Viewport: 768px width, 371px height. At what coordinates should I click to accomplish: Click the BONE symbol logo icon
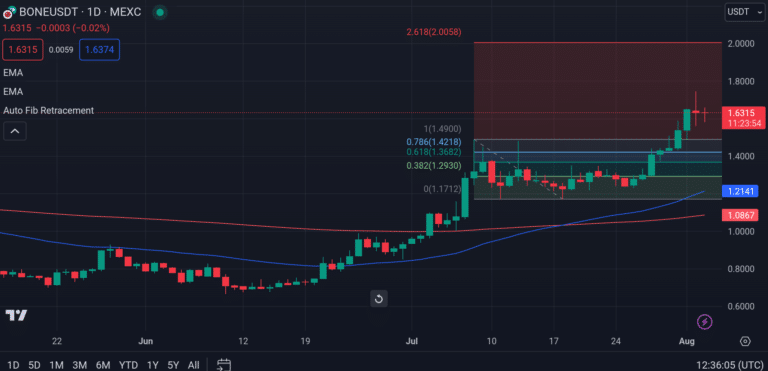9,12
